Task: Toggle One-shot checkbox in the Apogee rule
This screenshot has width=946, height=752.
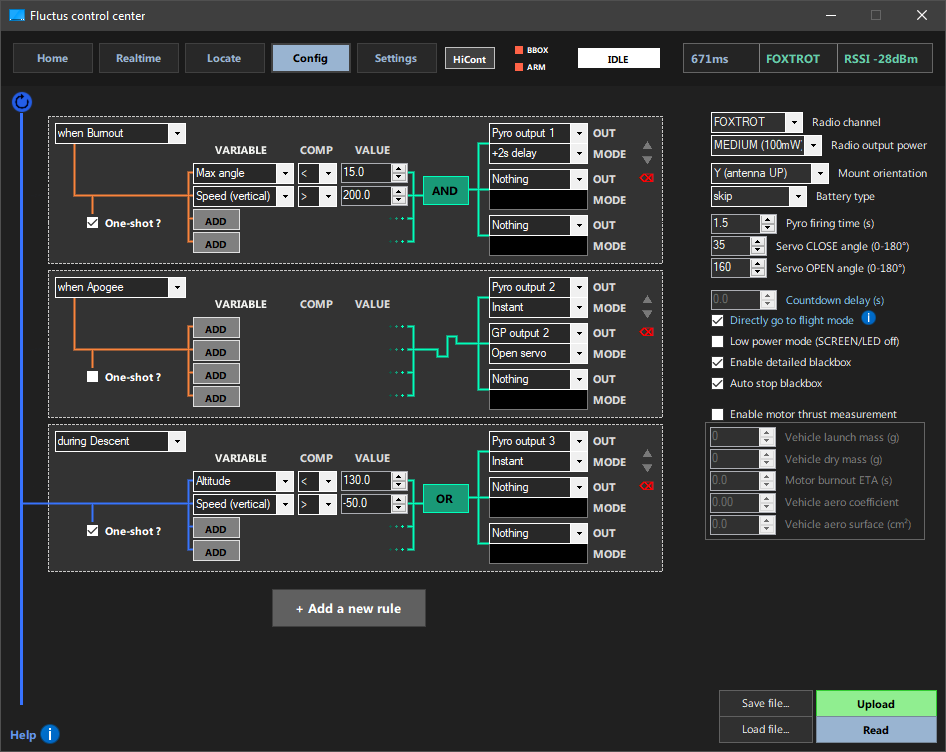Action: point(93,377)
